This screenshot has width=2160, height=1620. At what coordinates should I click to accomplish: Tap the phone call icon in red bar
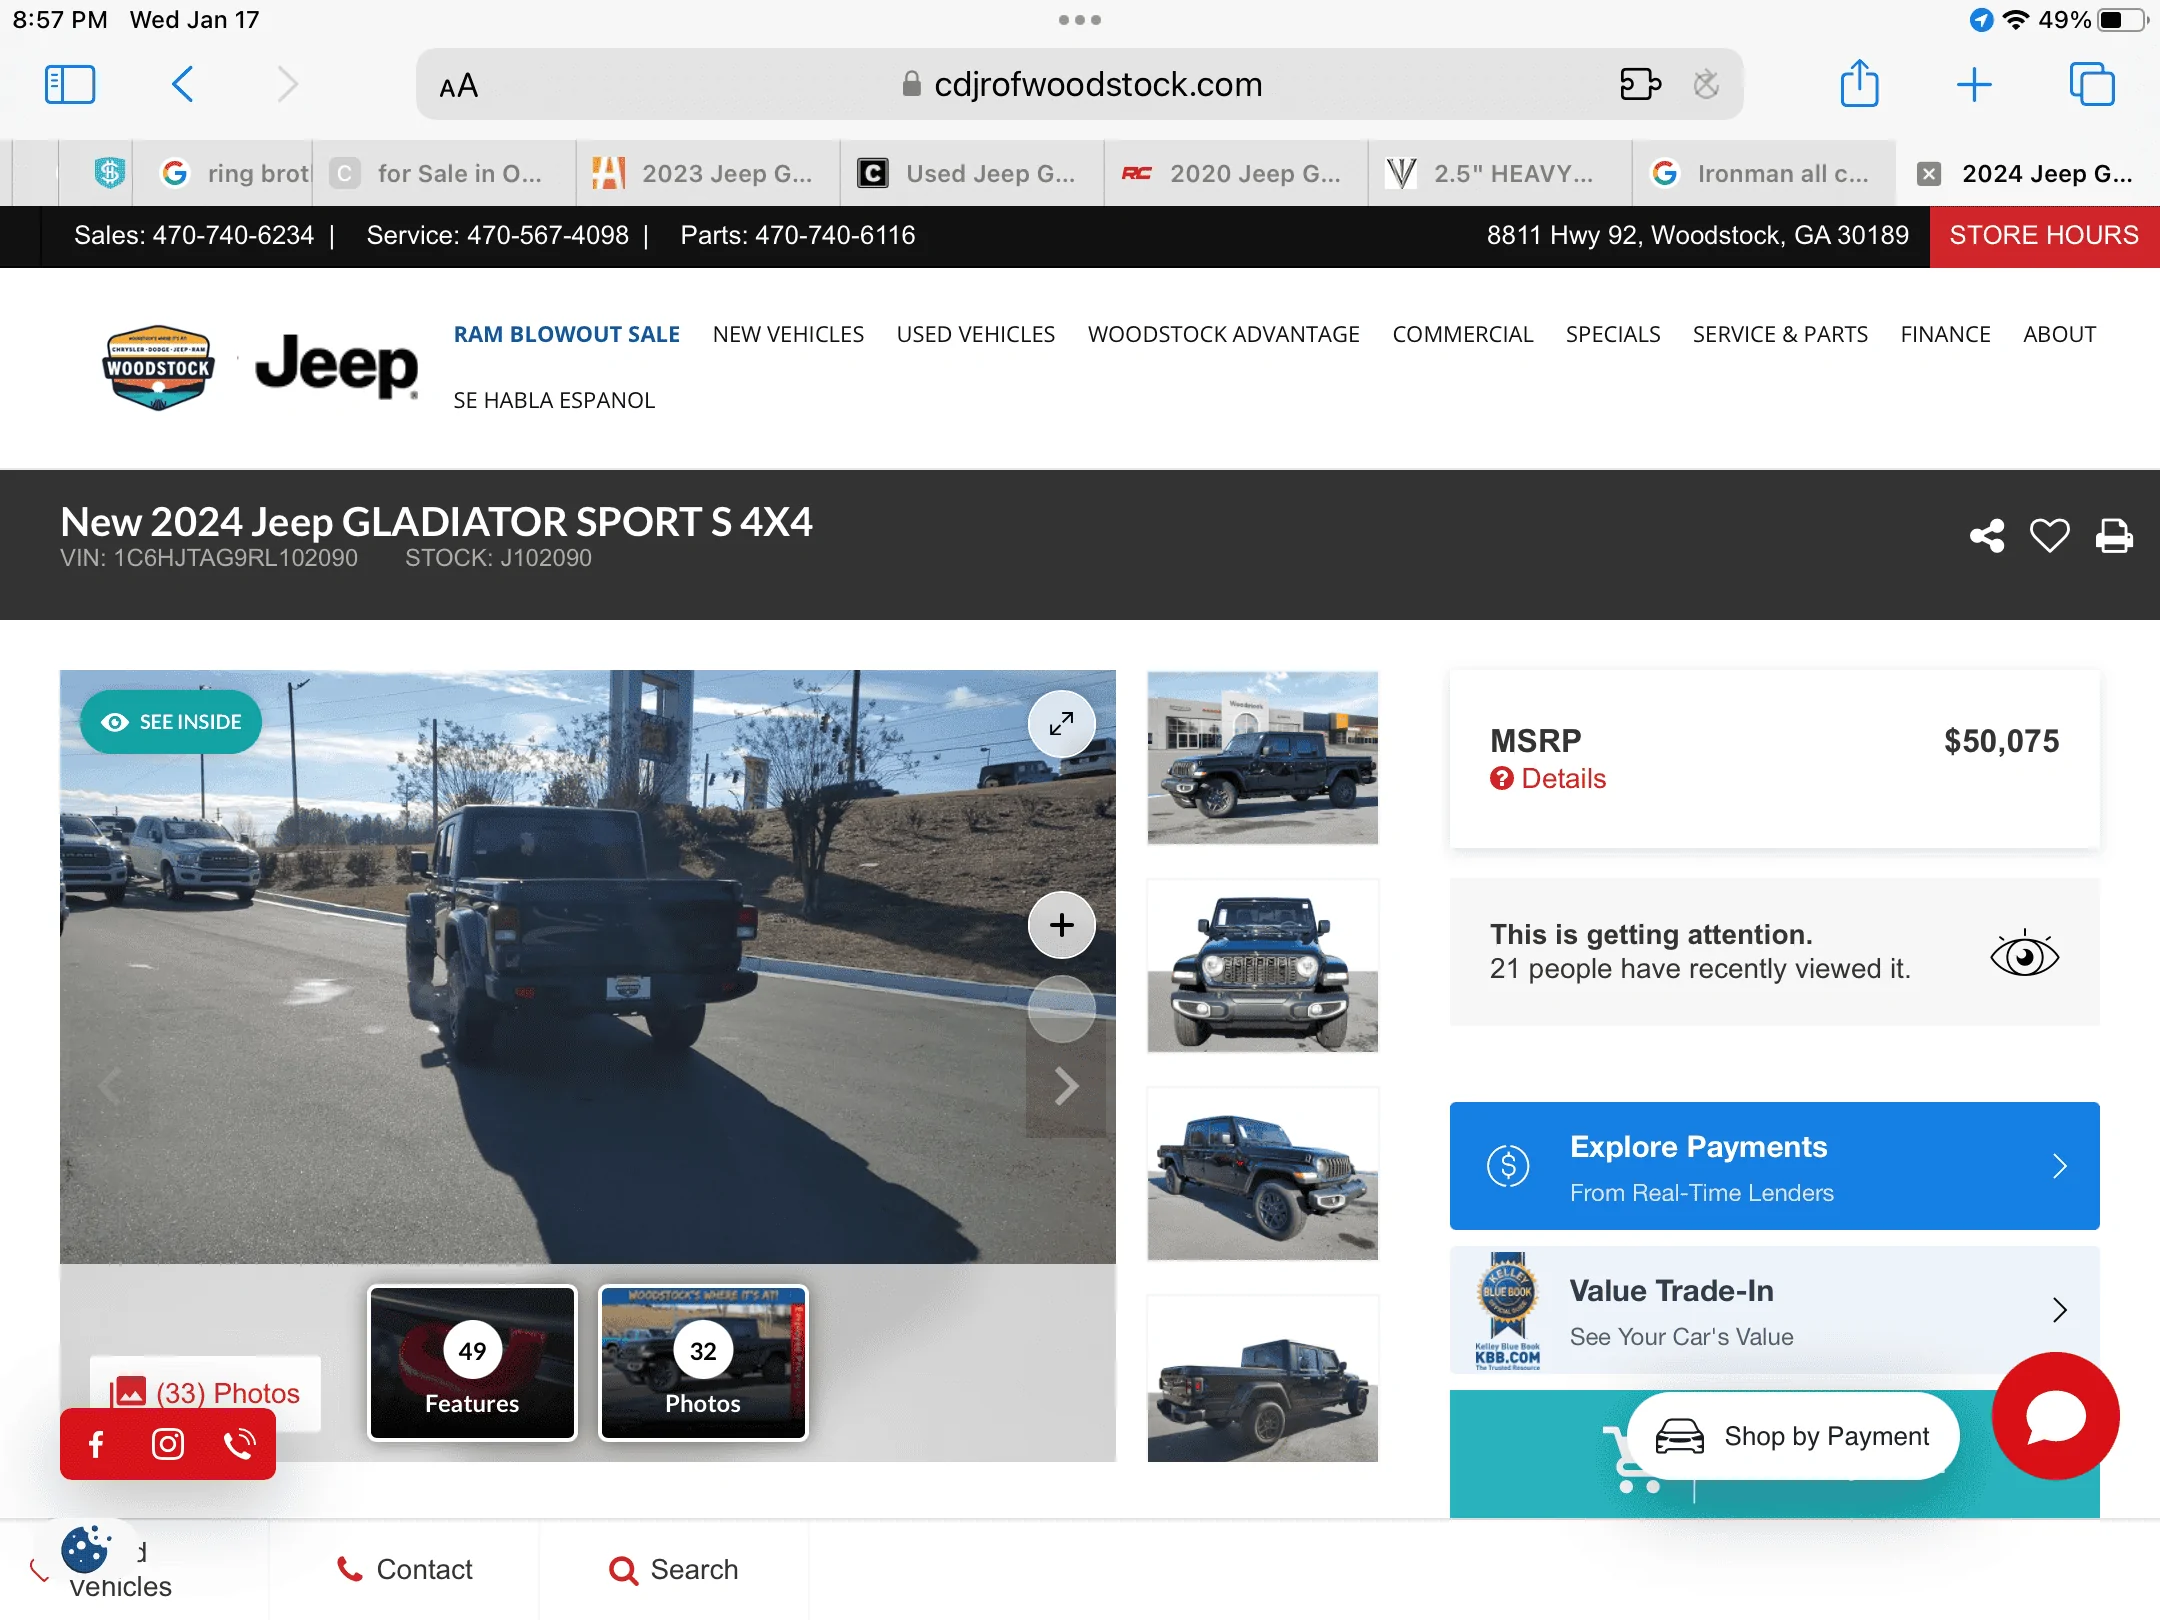240,1444
